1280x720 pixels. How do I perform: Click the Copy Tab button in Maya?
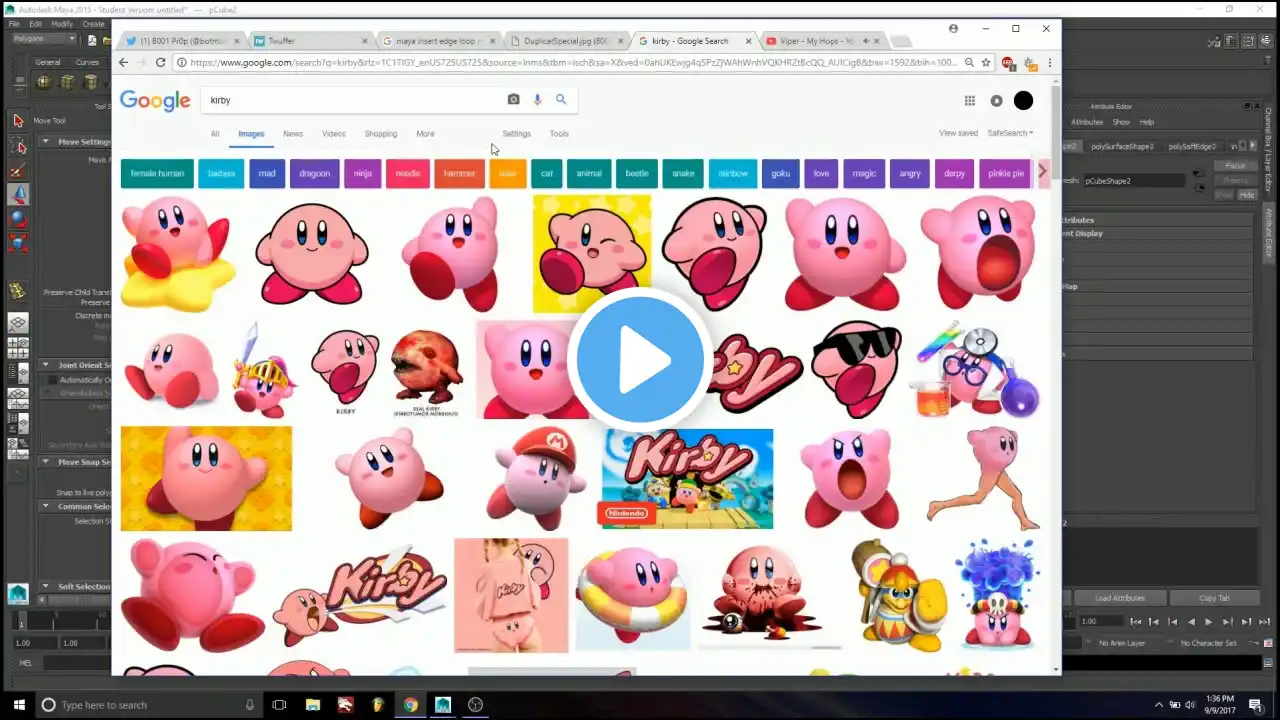(x=1214, y=598)
